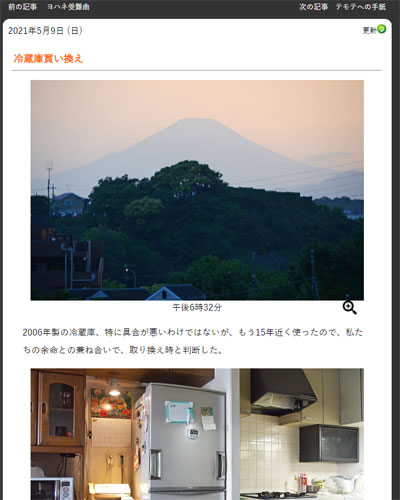Open the range hood kitchen photo
Image resolution: width=400 pixels, height=500 pixels.
coord(302,434)
